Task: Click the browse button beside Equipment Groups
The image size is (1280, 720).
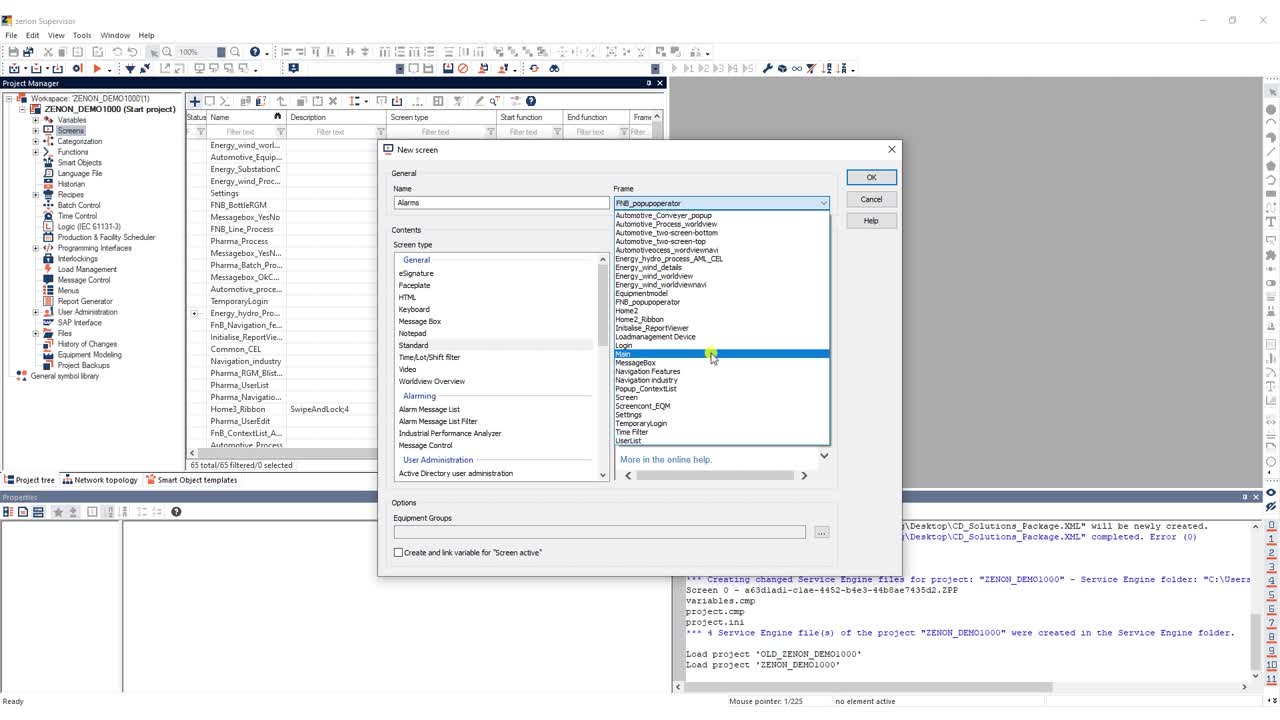Action: coord(821,532)
